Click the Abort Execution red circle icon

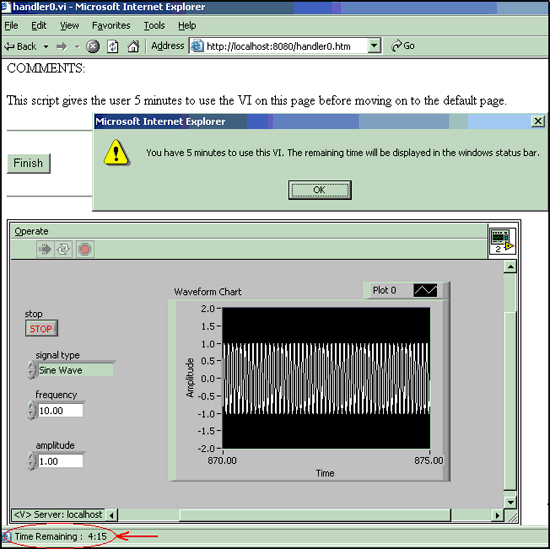pos(85,249)
